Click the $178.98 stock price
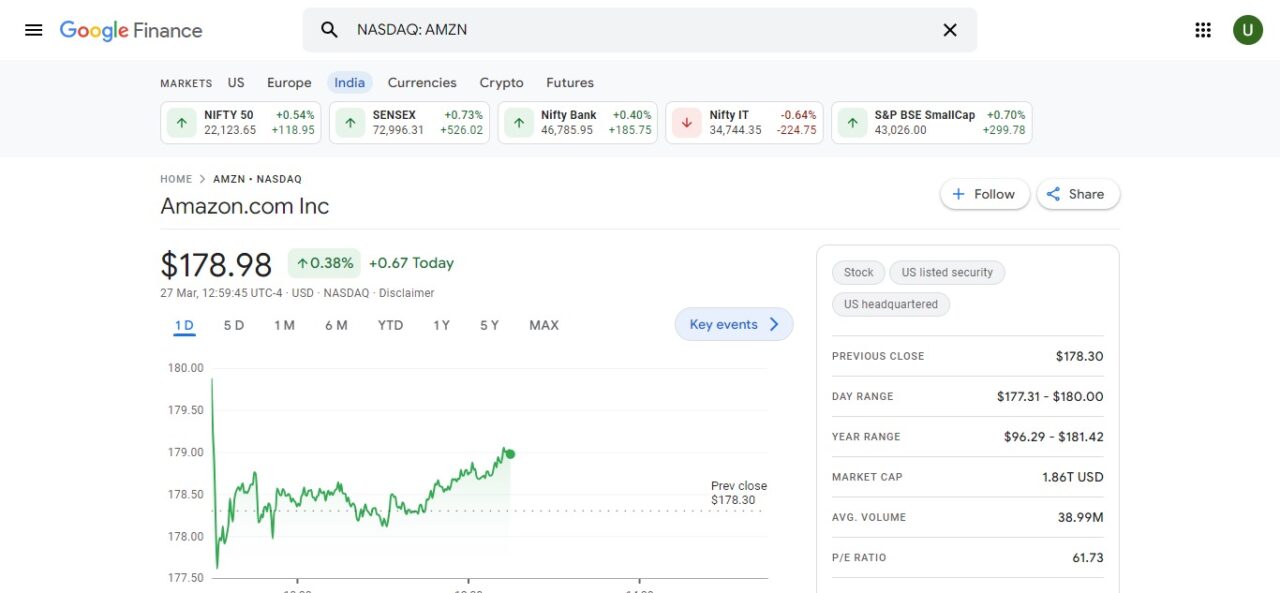 click(x=216, y=265)
